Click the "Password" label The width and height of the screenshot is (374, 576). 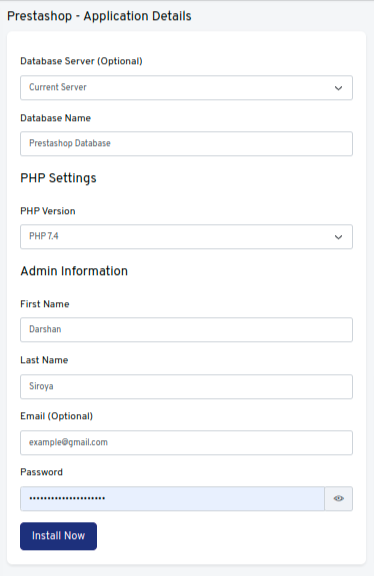click(x=42, y=472)
